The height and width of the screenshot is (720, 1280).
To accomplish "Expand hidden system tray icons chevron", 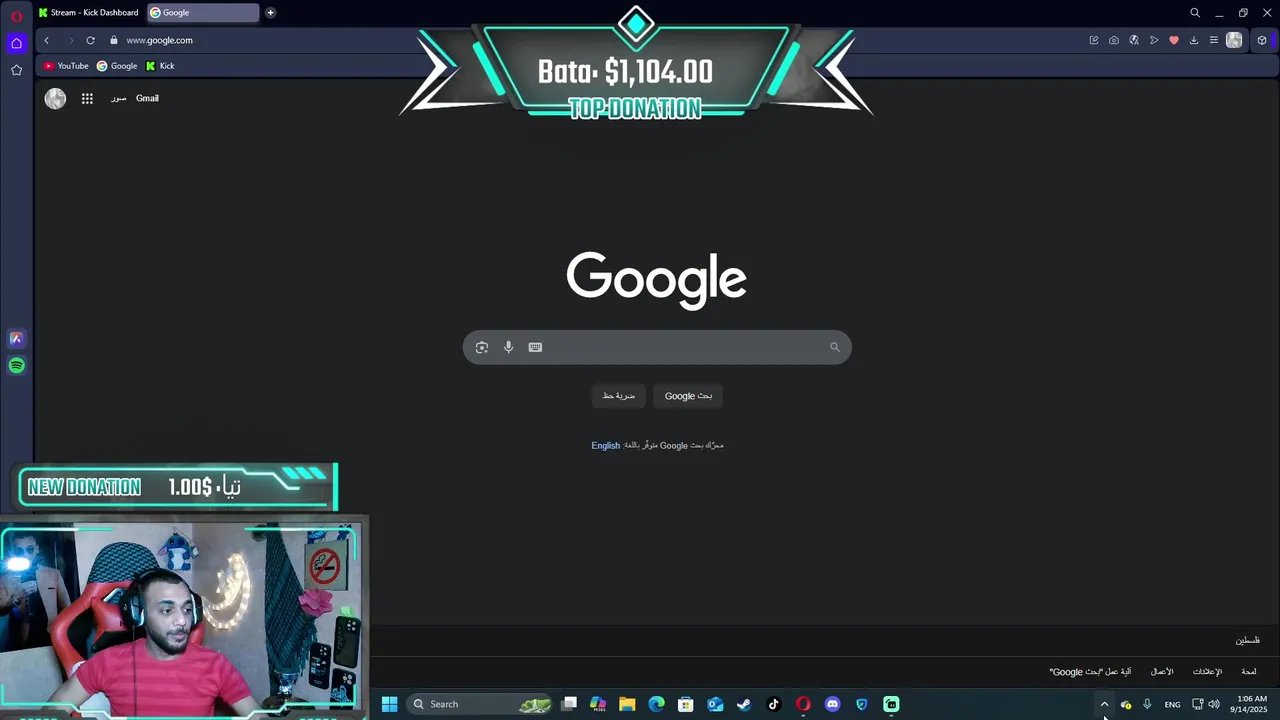I will pyautogui.click(x=1104, y=704).
